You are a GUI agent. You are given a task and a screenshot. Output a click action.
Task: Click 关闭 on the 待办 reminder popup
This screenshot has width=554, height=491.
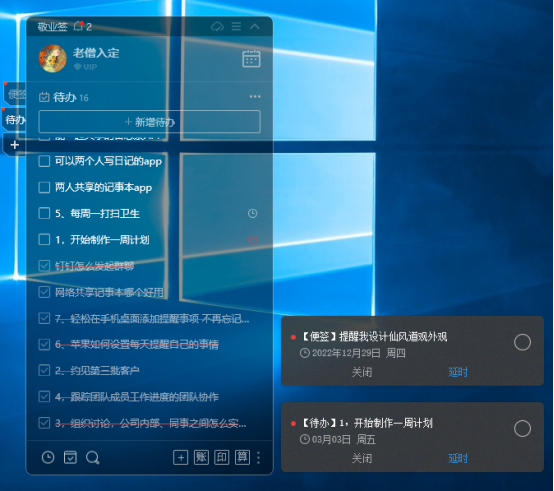(362, 459)
